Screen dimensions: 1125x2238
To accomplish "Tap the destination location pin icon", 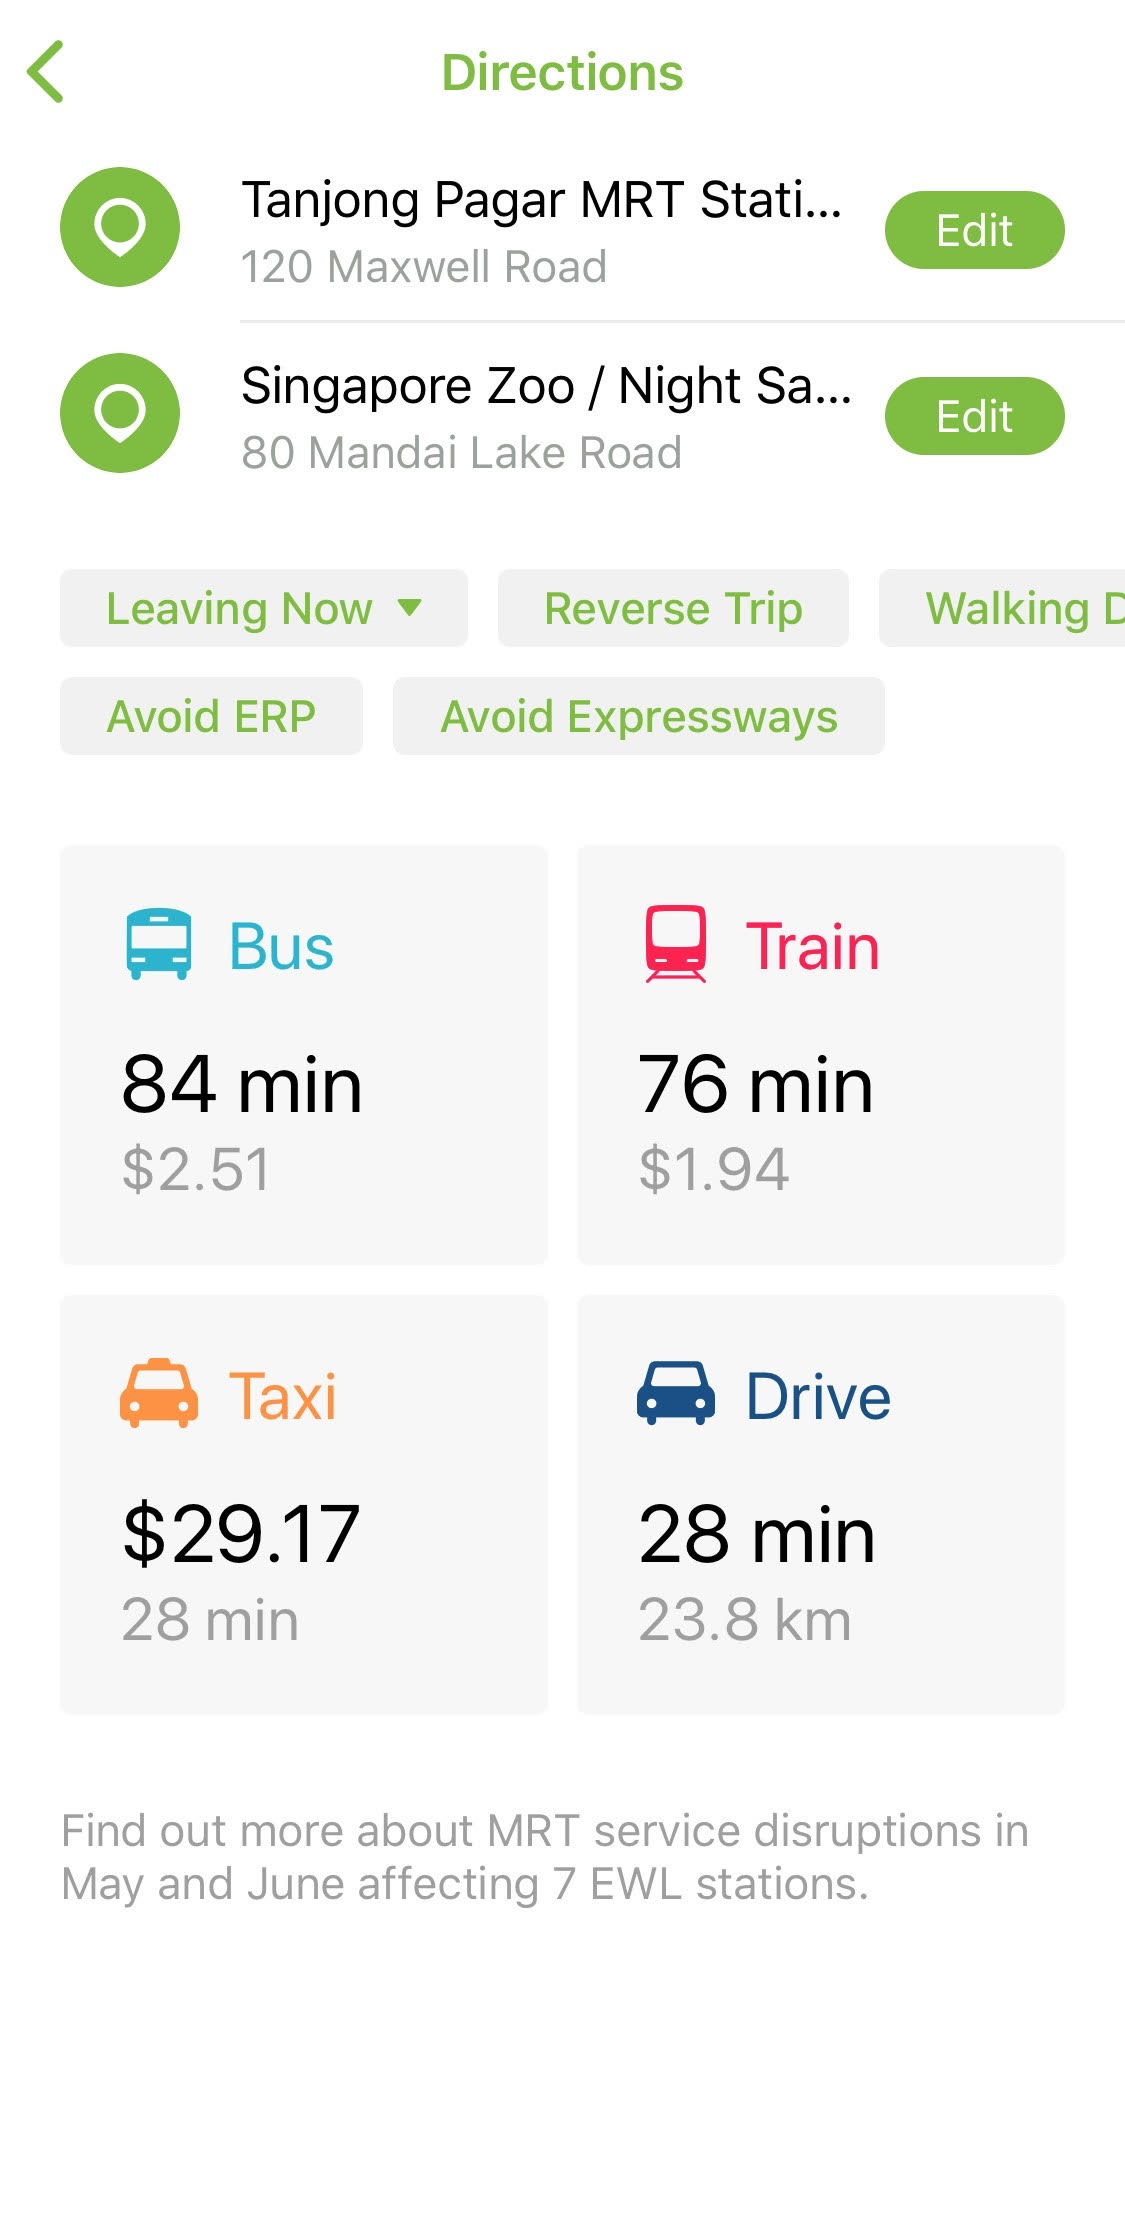I will point(120,413).
